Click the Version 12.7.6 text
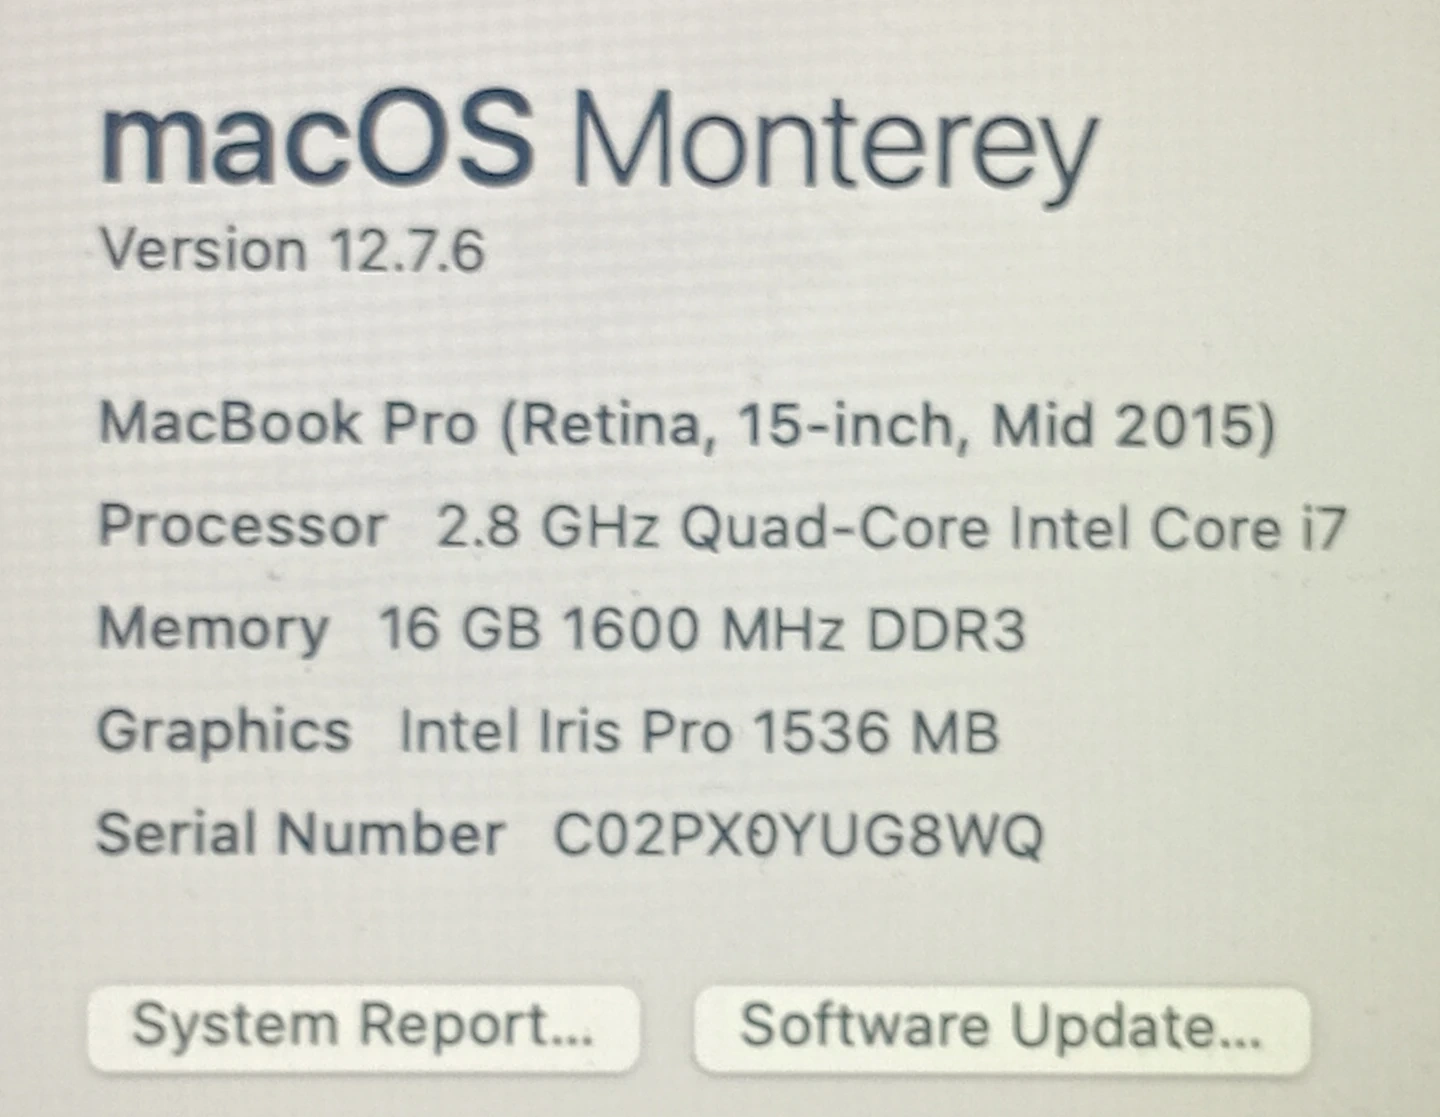The height and width of the screenshot is (1117, 1440). 293,249
